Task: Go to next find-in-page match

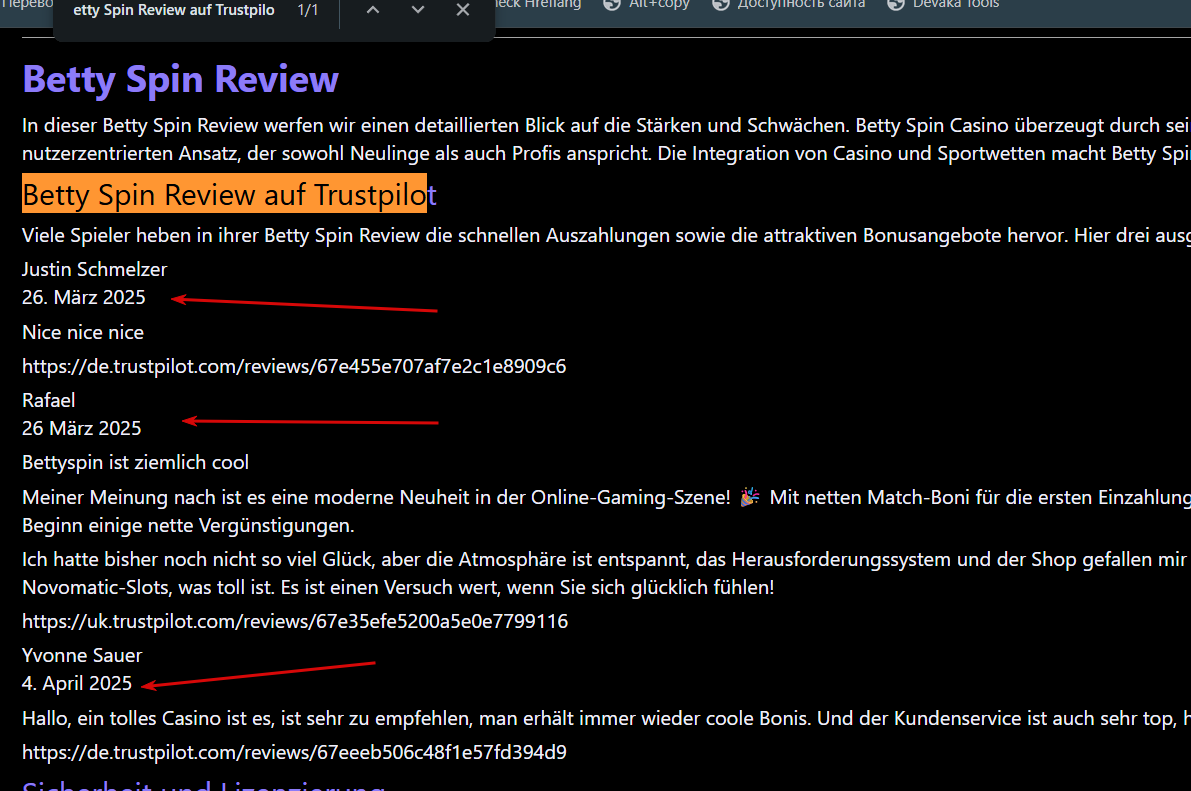Action: [418, 10]
